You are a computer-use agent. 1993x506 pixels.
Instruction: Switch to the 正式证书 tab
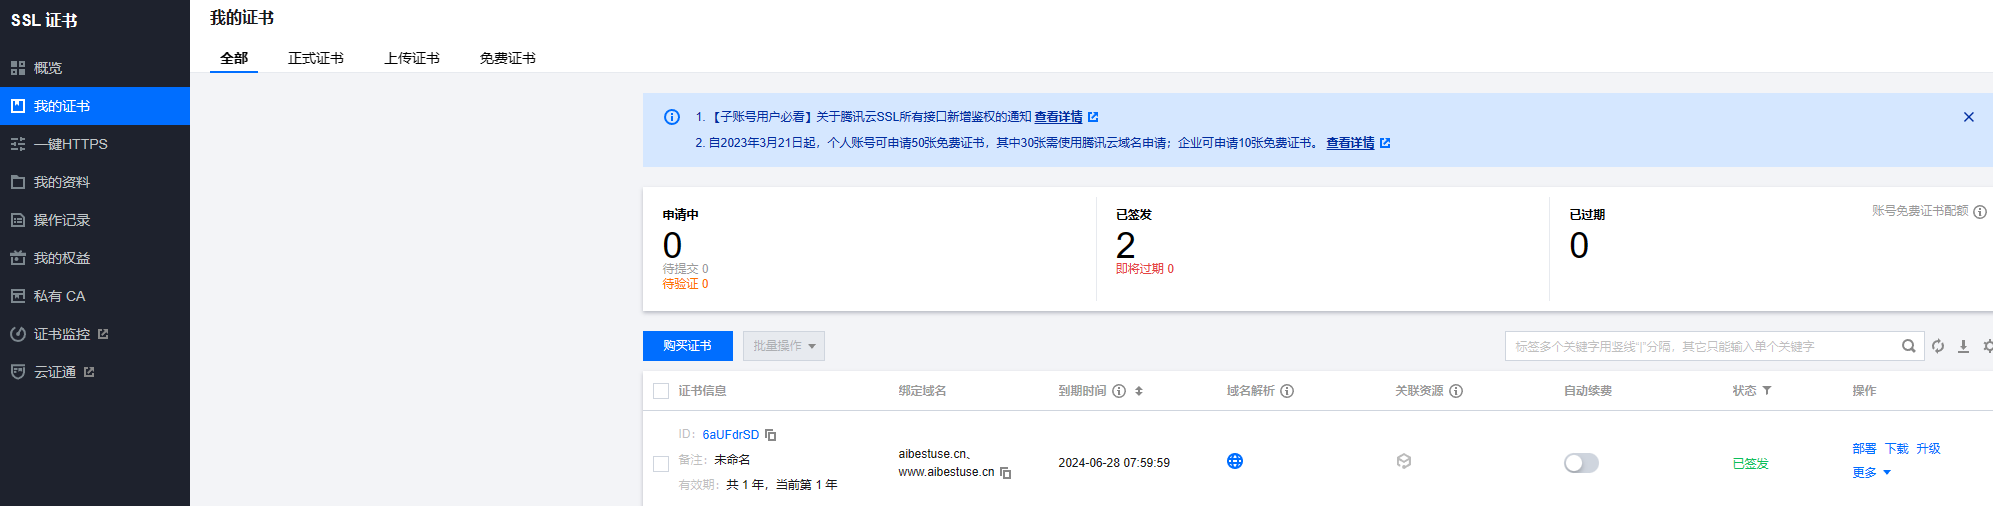316,58
